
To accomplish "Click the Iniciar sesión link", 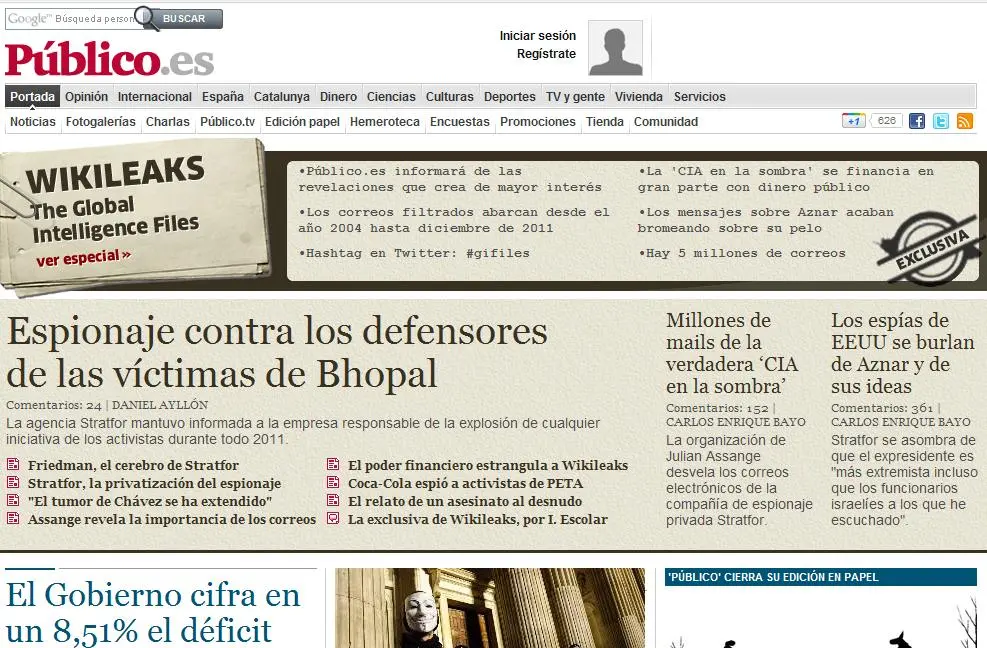I will [x=538, y=36].
